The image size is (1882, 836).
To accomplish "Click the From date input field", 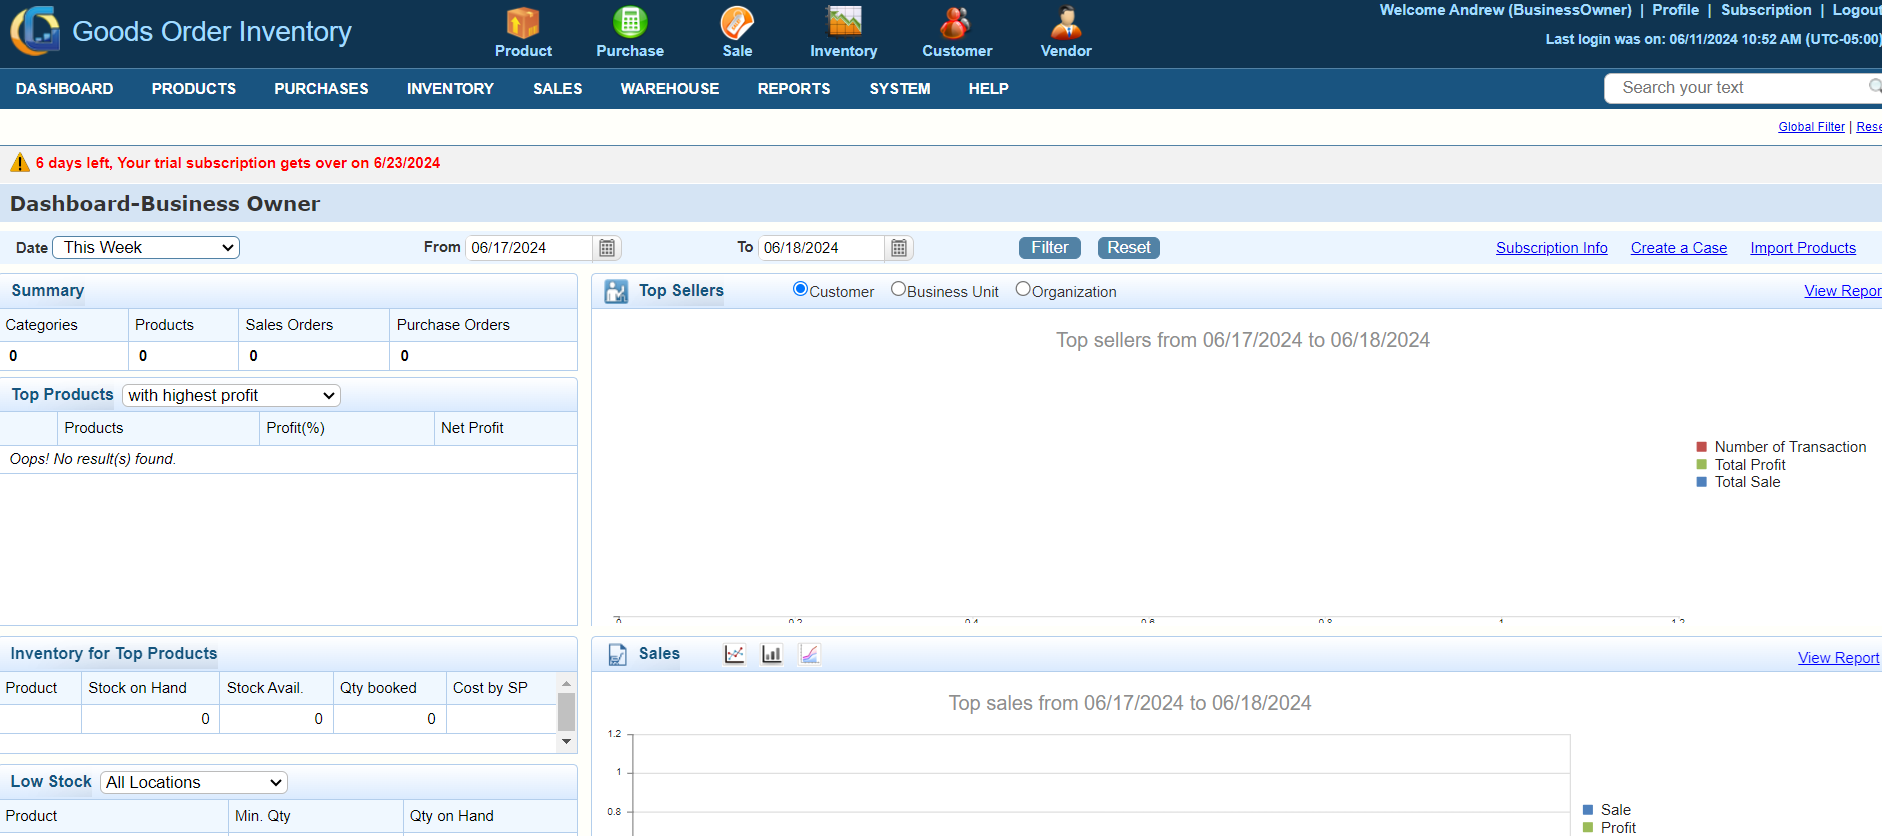I will tap(529, 248).
